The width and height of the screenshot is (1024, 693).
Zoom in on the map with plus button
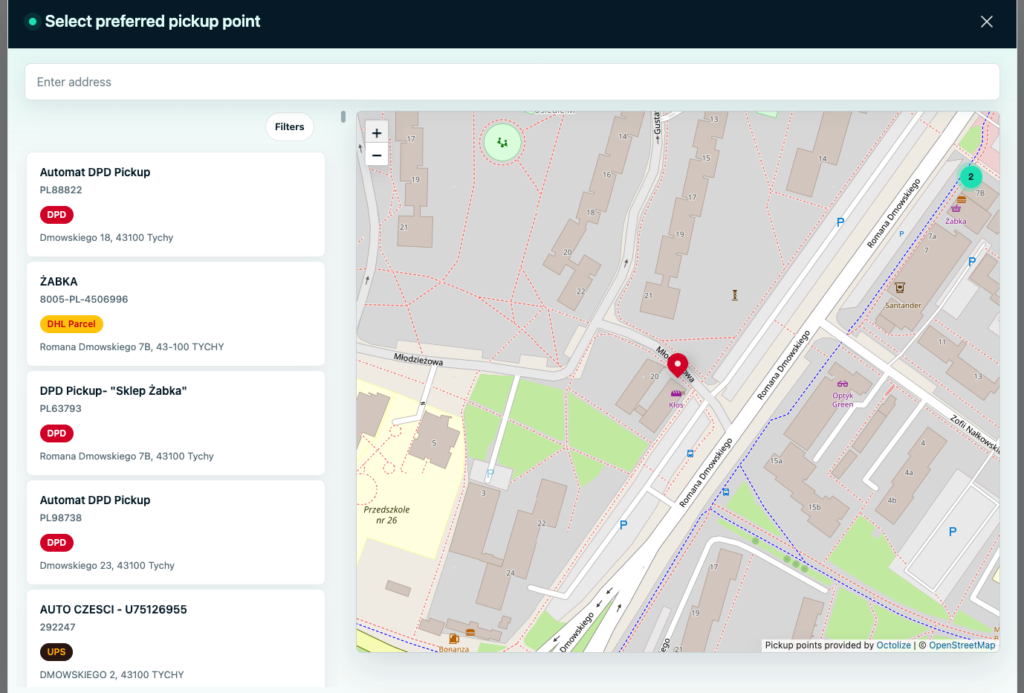(377, 133)
